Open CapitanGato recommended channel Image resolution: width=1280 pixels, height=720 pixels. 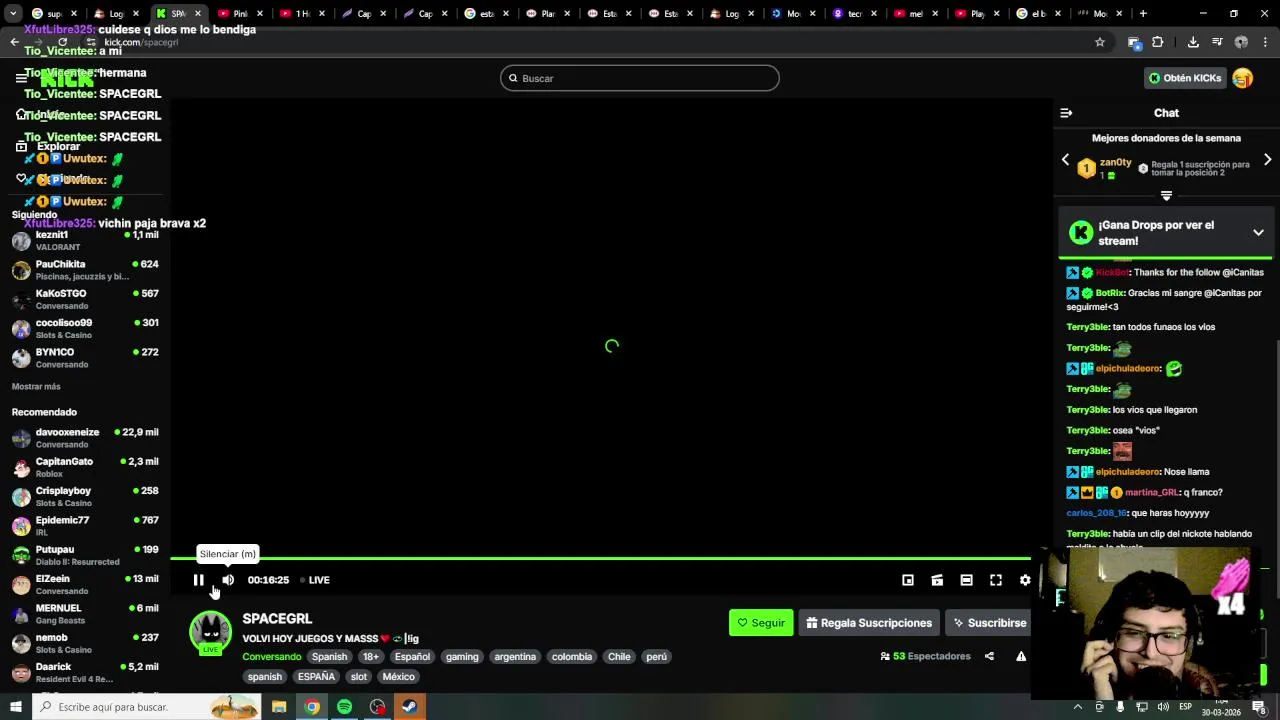[x=85, y=467]
